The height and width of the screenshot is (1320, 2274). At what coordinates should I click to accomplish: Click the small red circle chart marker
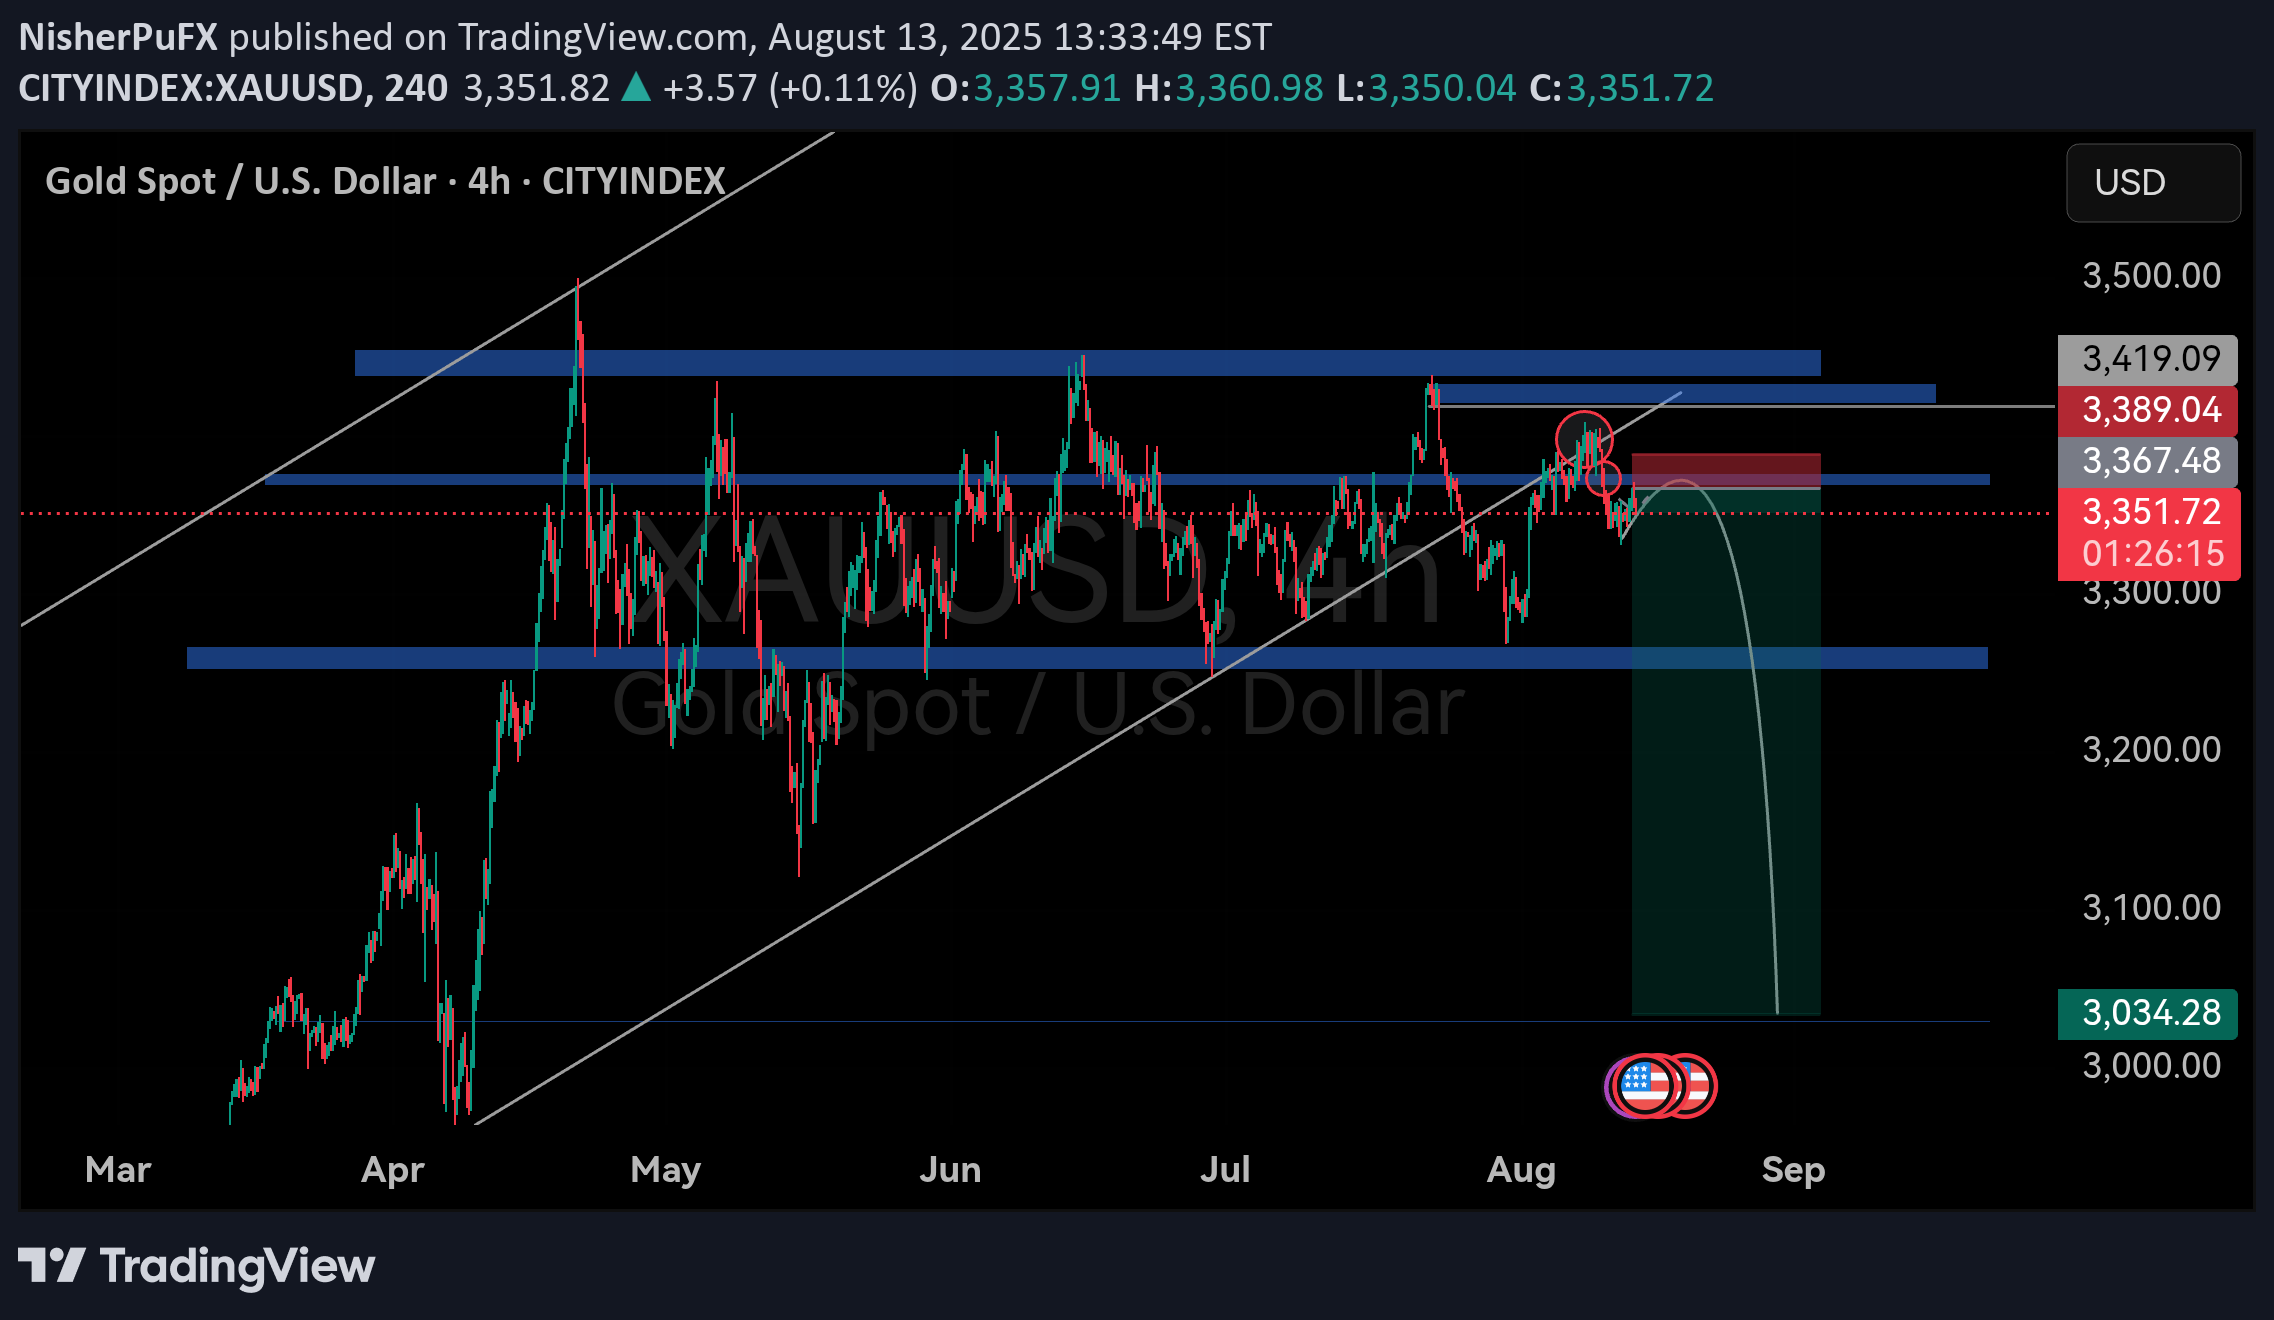(1603, 479)
